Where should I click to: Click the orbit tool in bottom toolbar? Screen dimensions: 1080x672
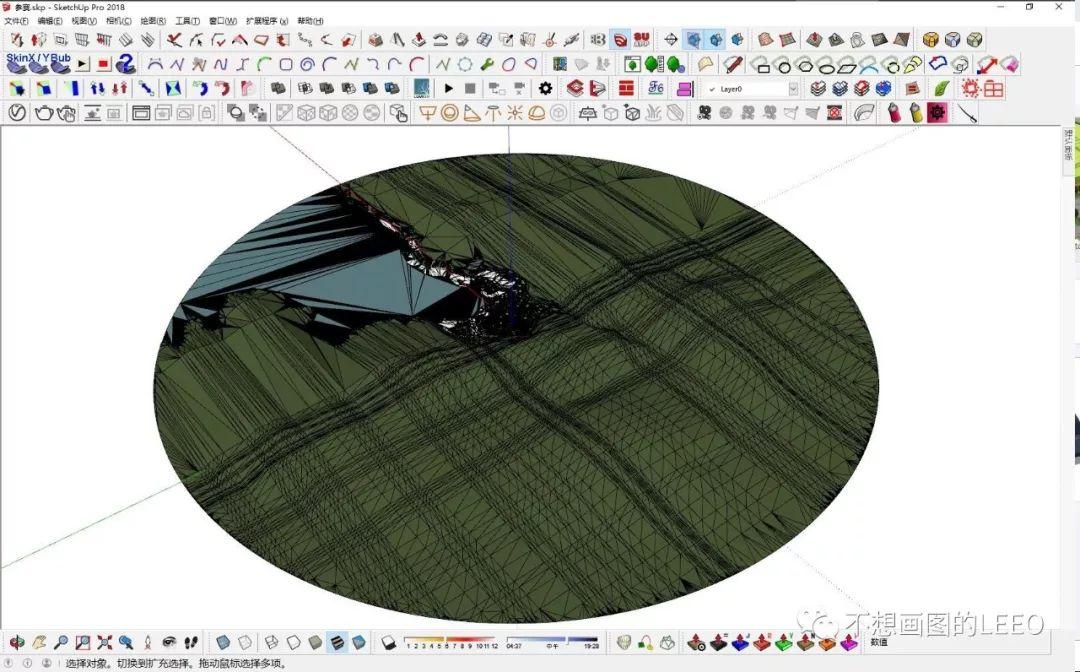(17, 643)
